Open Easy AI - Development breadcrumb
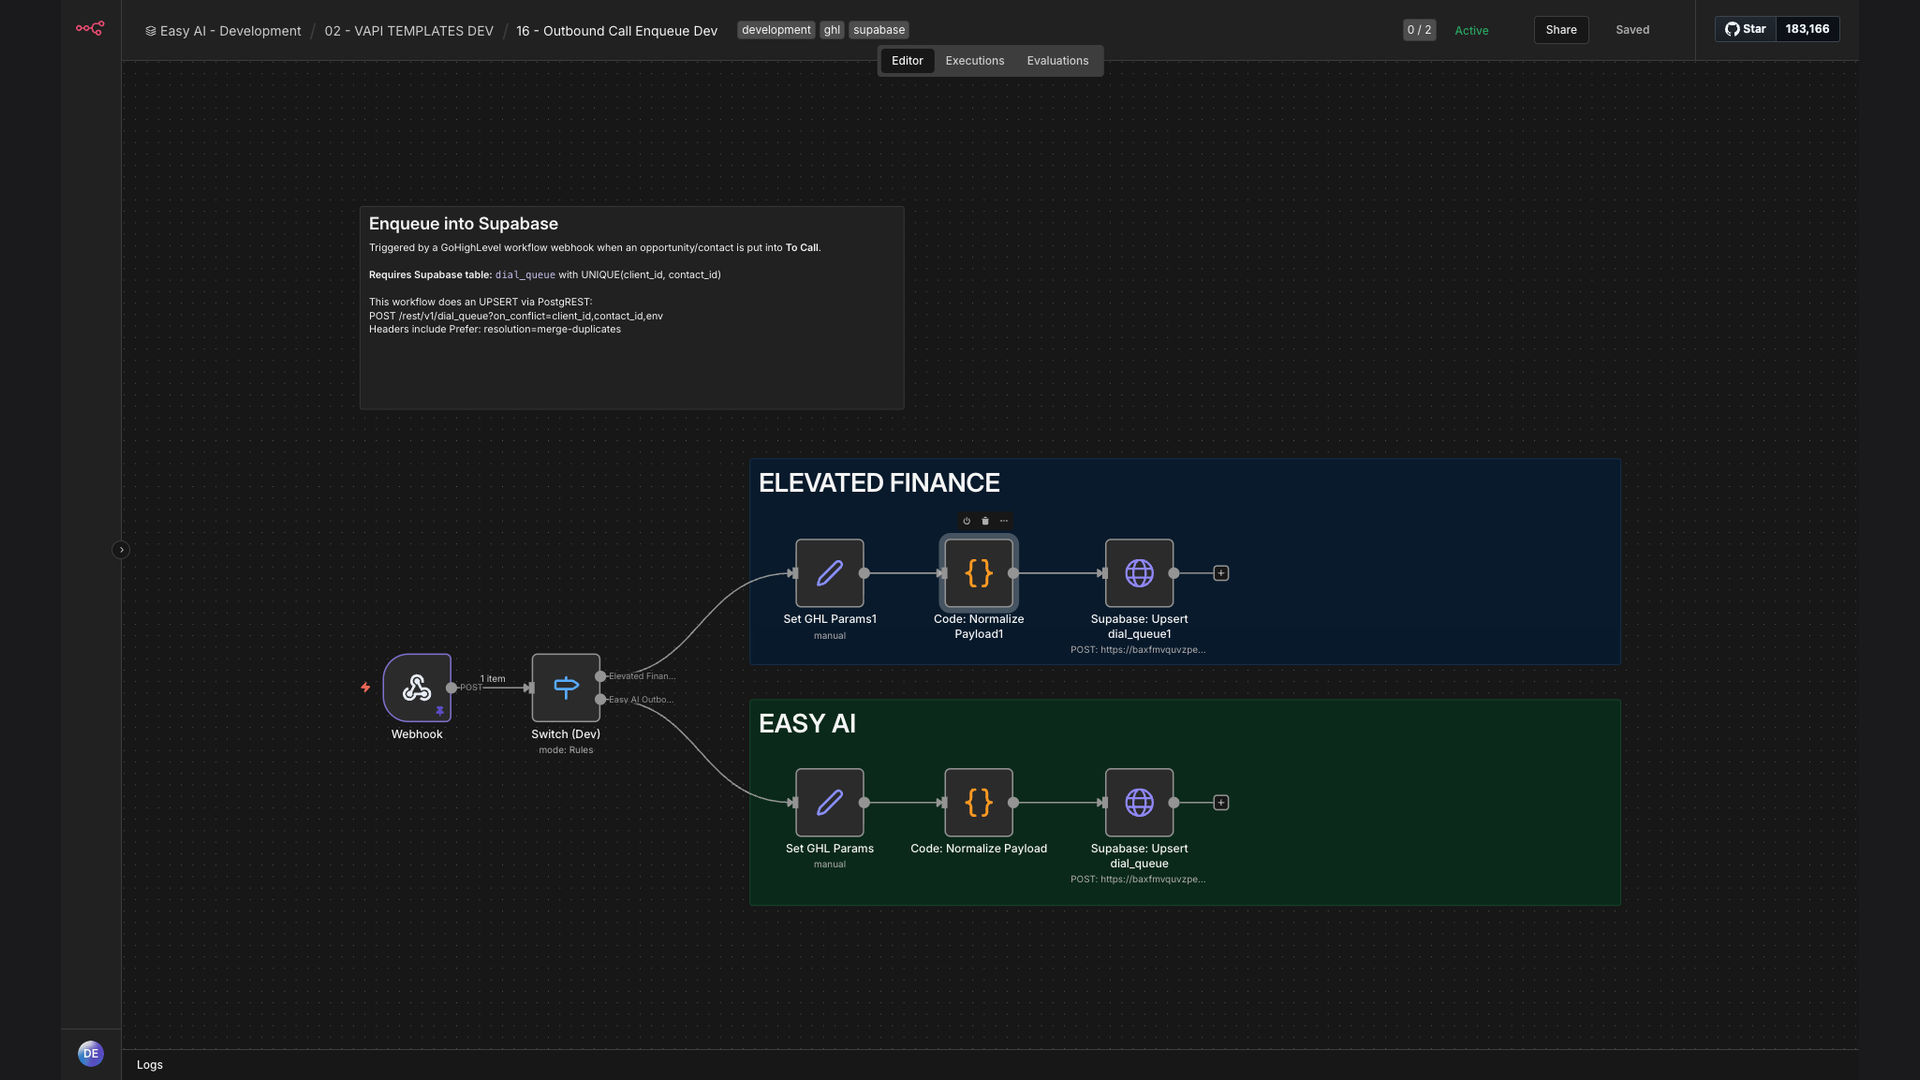 coord(223,31)
